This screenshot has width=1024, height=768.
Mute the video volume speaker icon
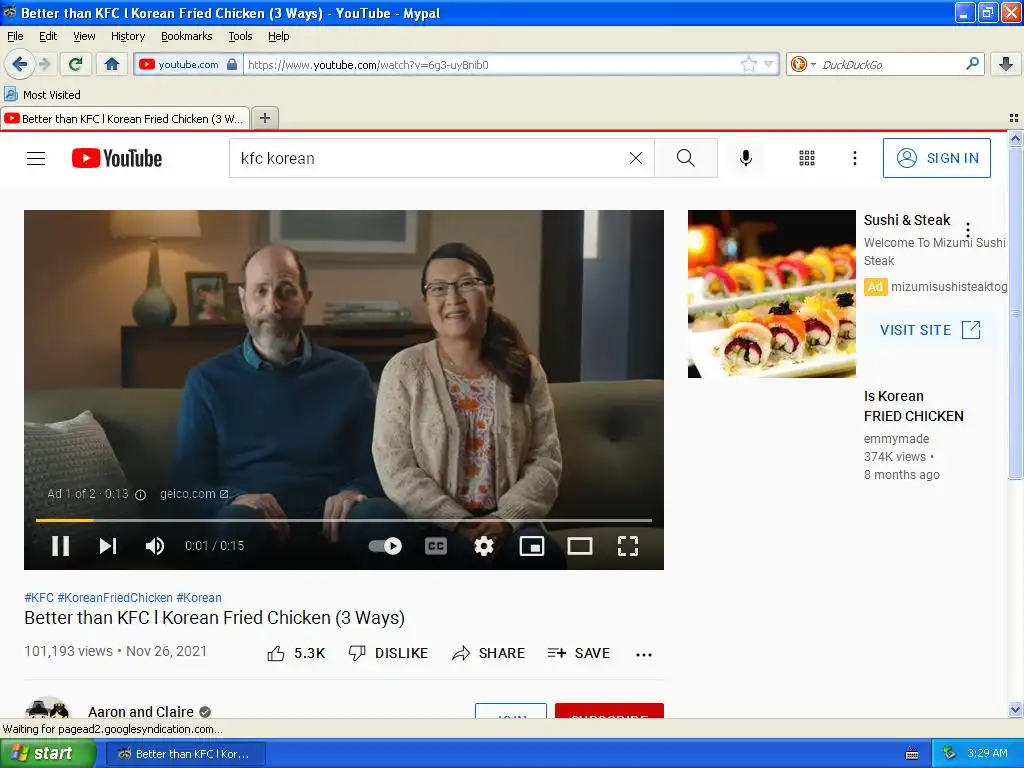[x=155, y=546]
